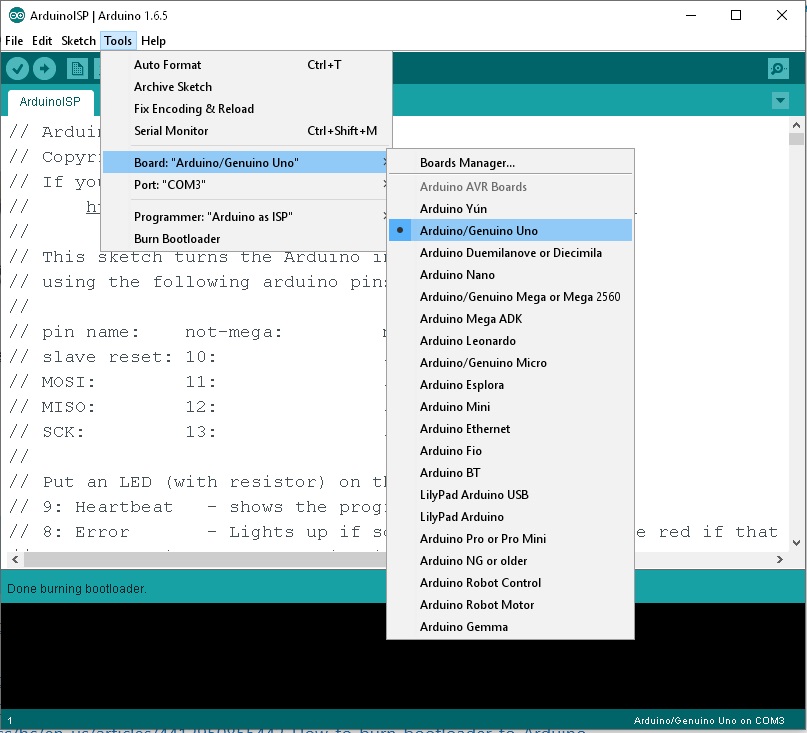
Task: Click the line number 1 in status bar
Action: pos(10,721)
